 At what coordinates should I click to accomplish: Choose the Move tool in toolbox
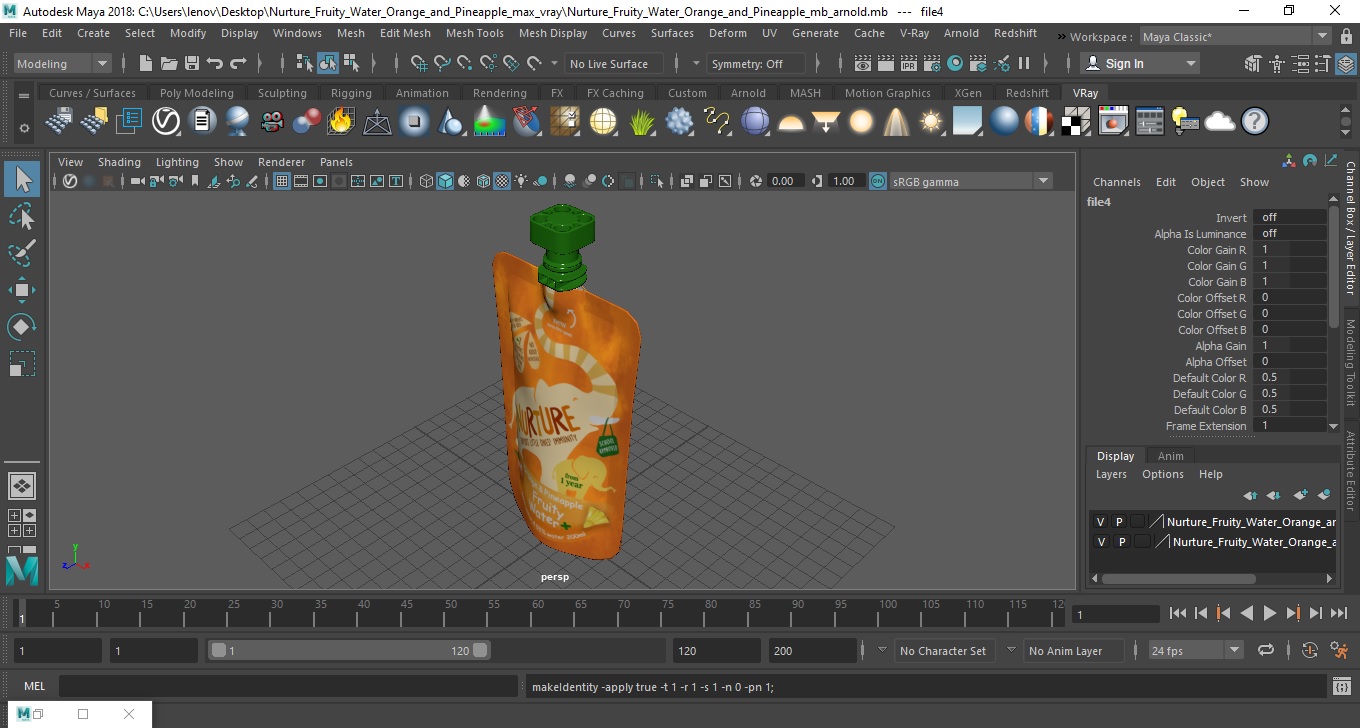(x=22, y=290)
